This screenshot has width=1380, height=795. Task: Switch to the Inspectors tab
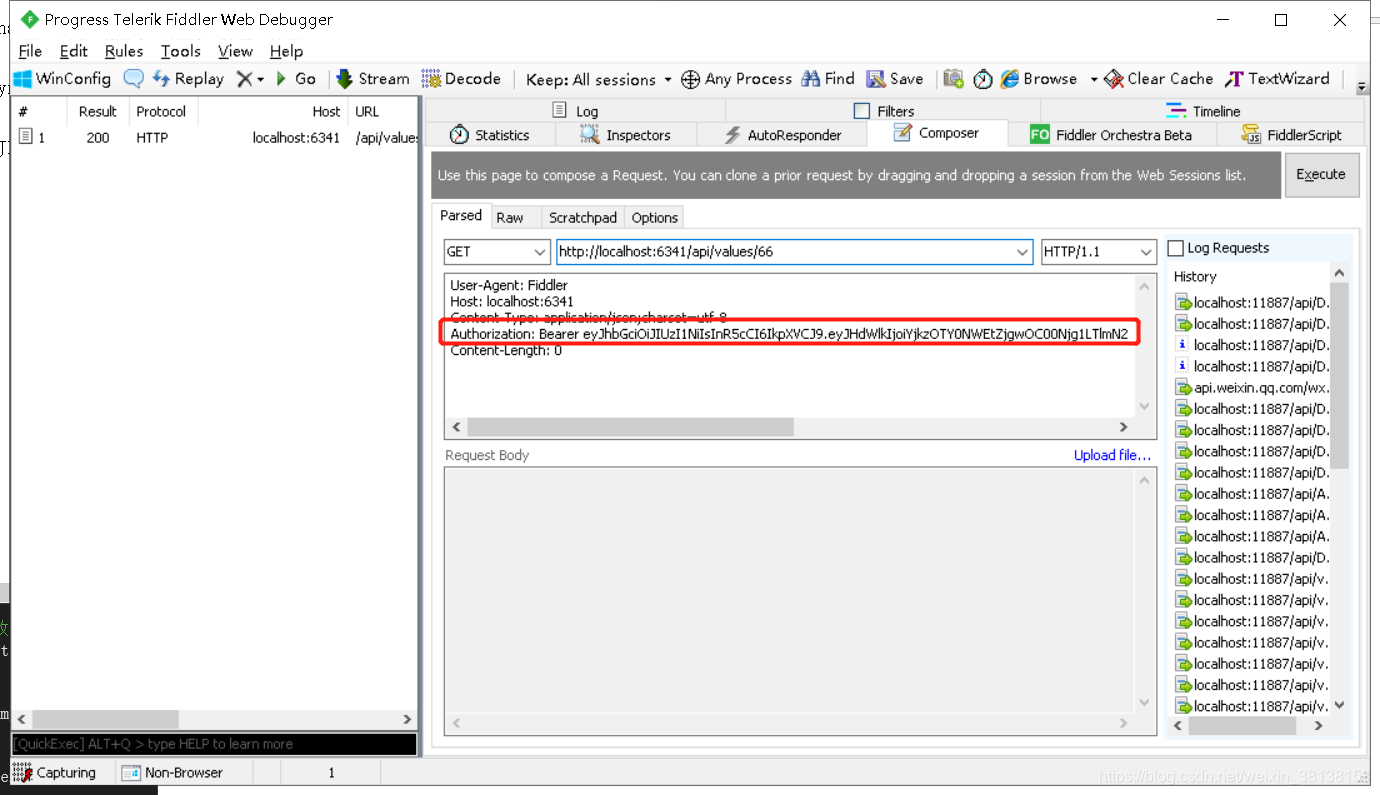(625, 135)
